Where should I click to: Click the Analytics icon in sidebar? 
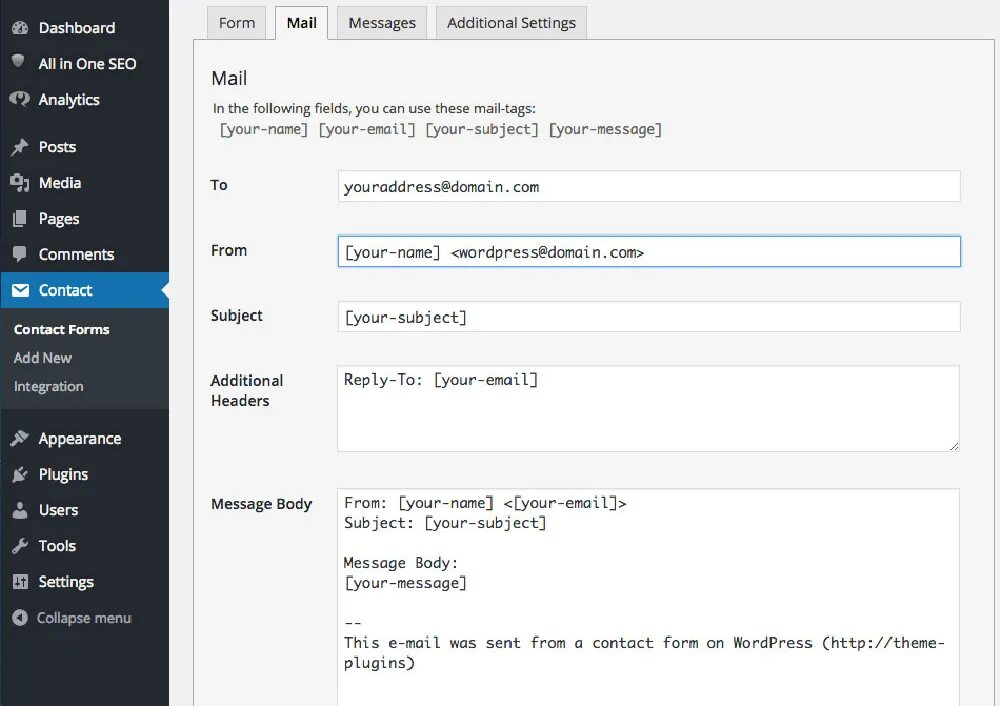point(19,99)
